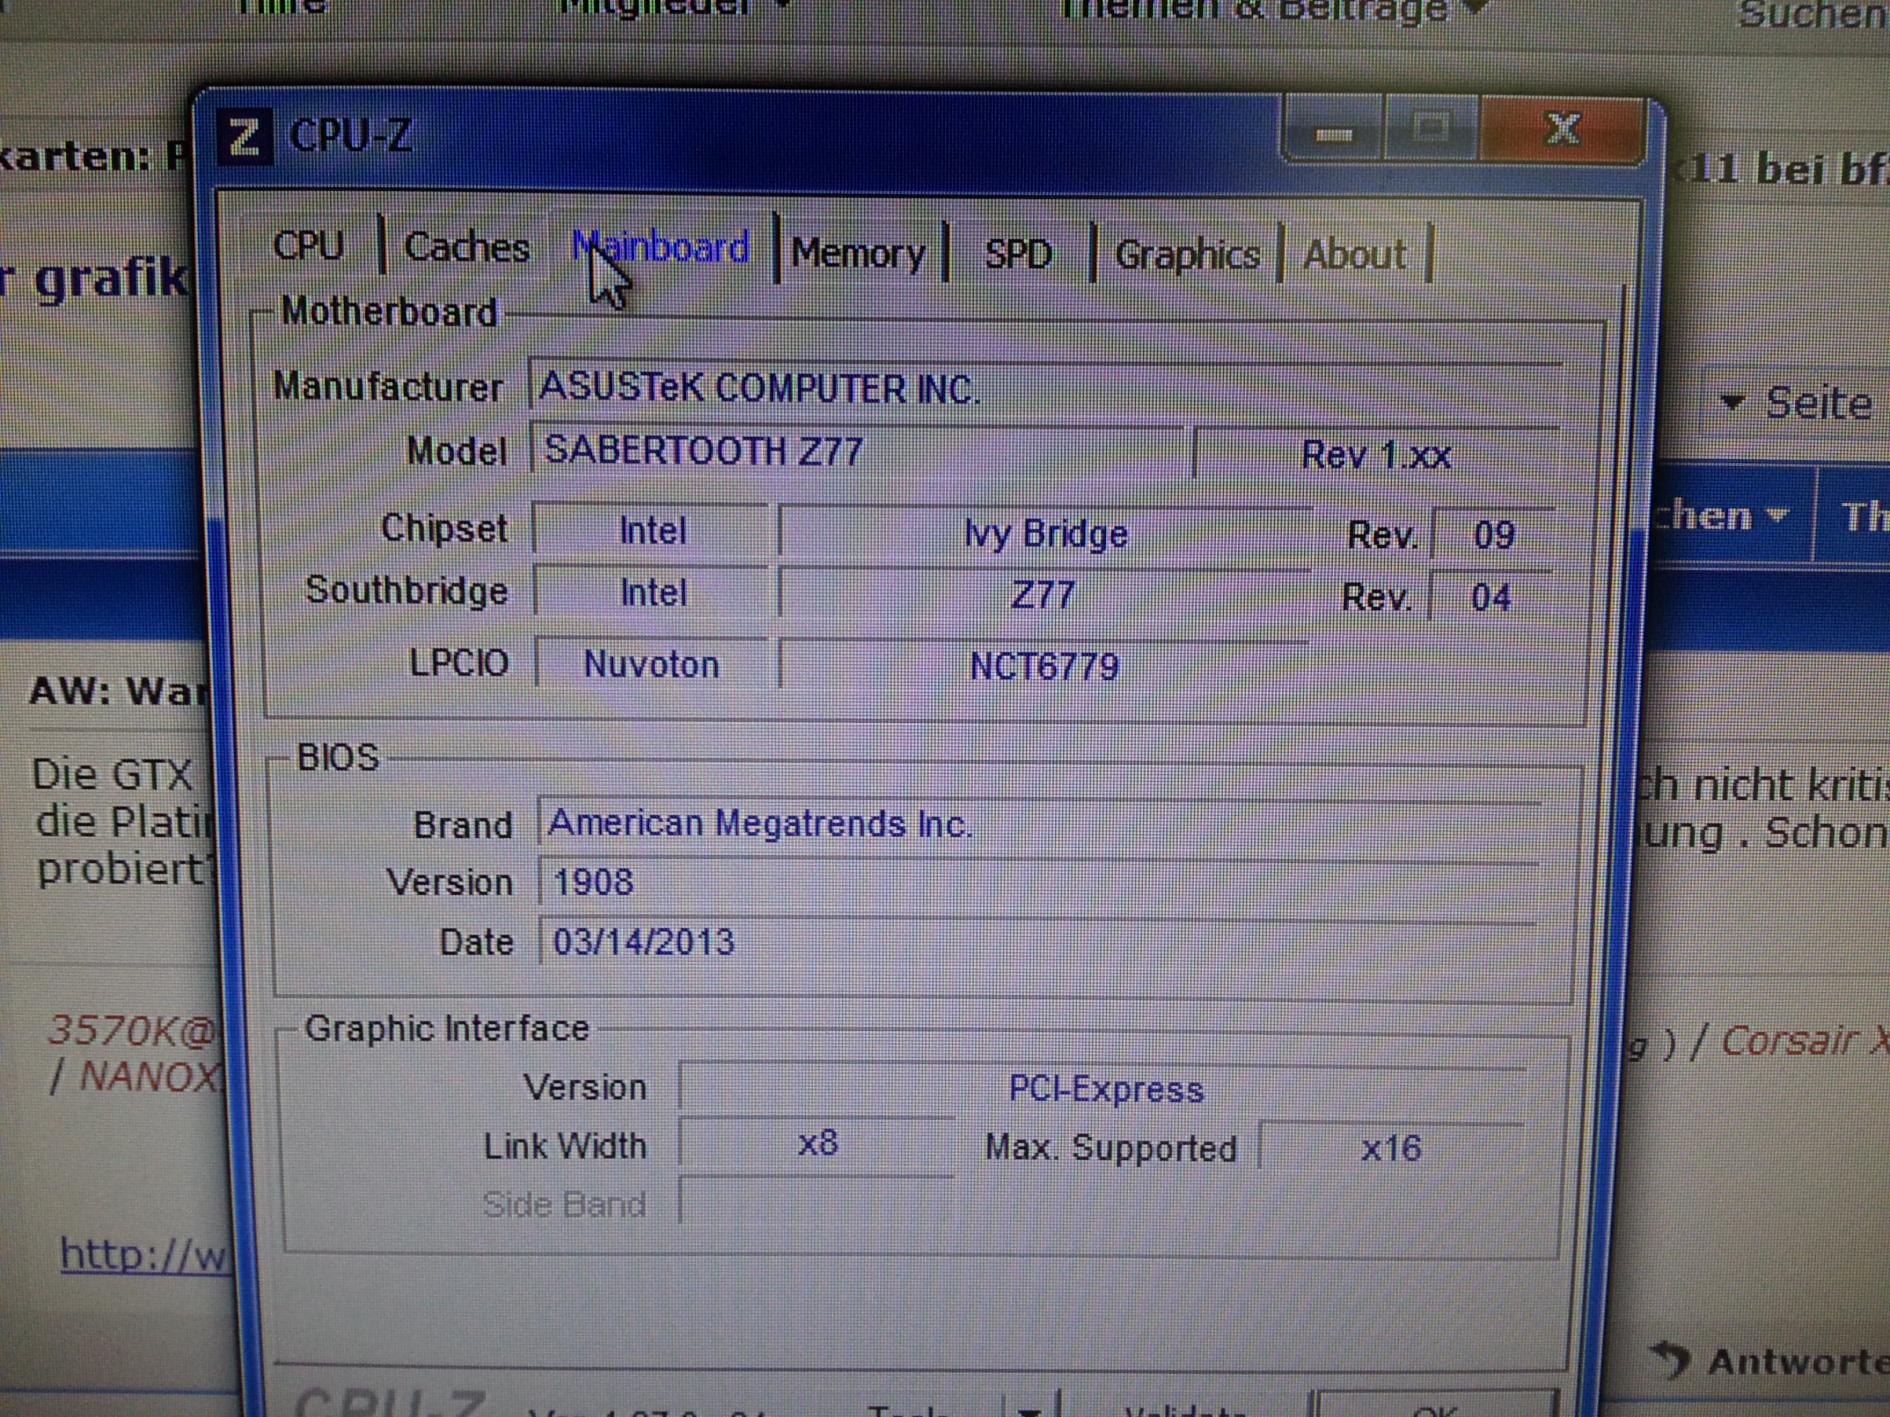This screenshot has width=1890, height=1417.
Task: Switch to the About tab
Action: [1355, 255]
